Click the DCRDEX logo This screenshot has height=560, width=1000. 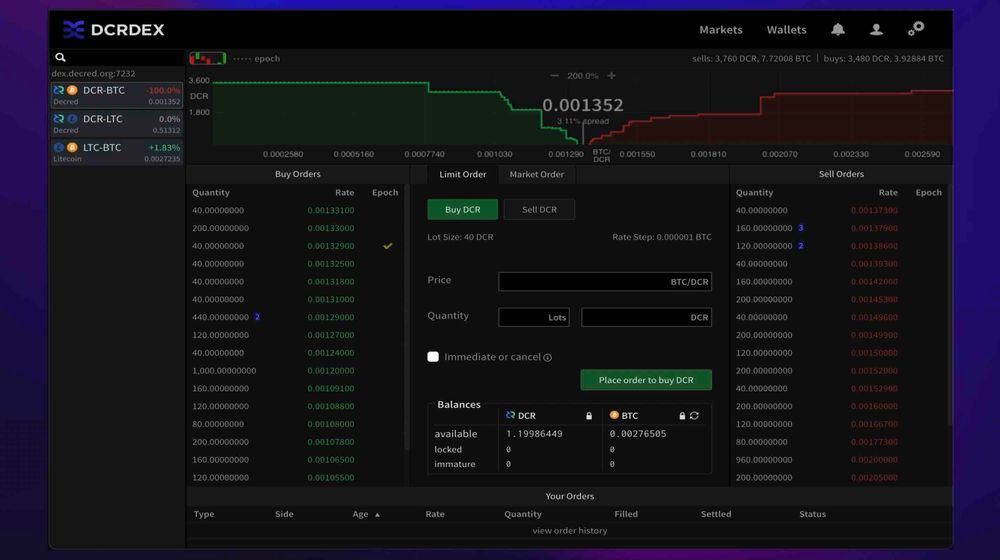(x=114, y=29)
